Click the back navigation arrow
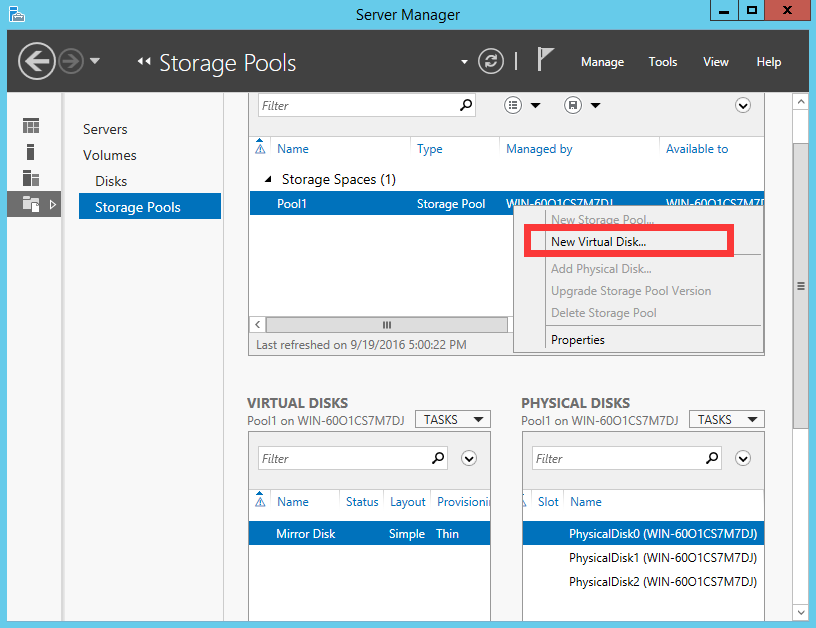816x628 pixels. (x=37, y=62)
